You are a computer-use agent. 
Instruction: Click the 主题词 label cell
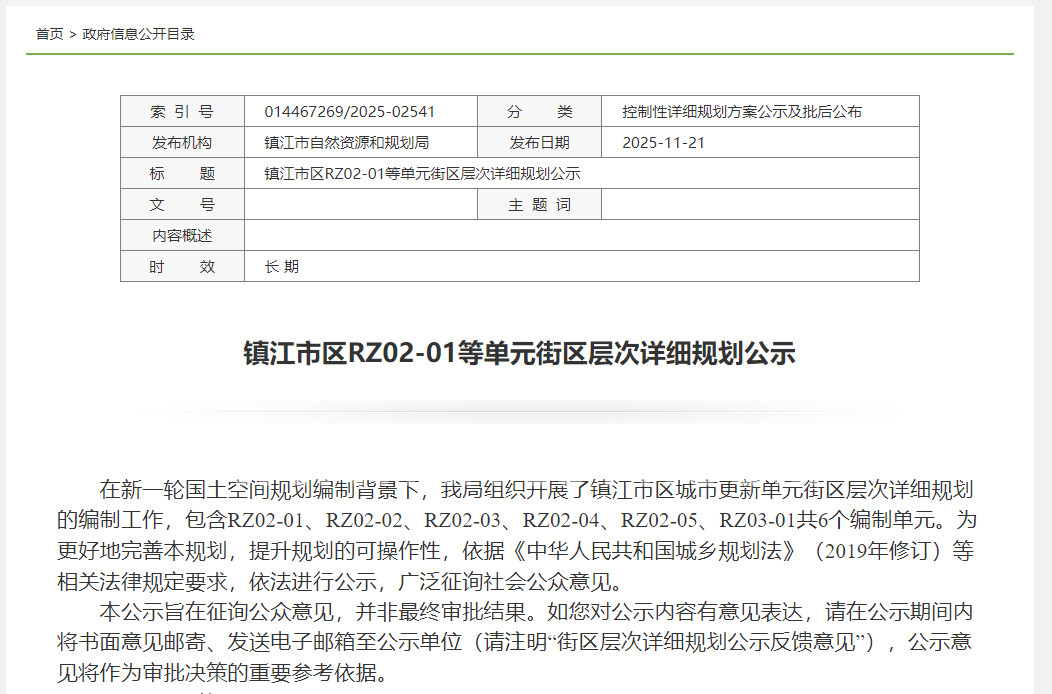click(x=539, y=205)
